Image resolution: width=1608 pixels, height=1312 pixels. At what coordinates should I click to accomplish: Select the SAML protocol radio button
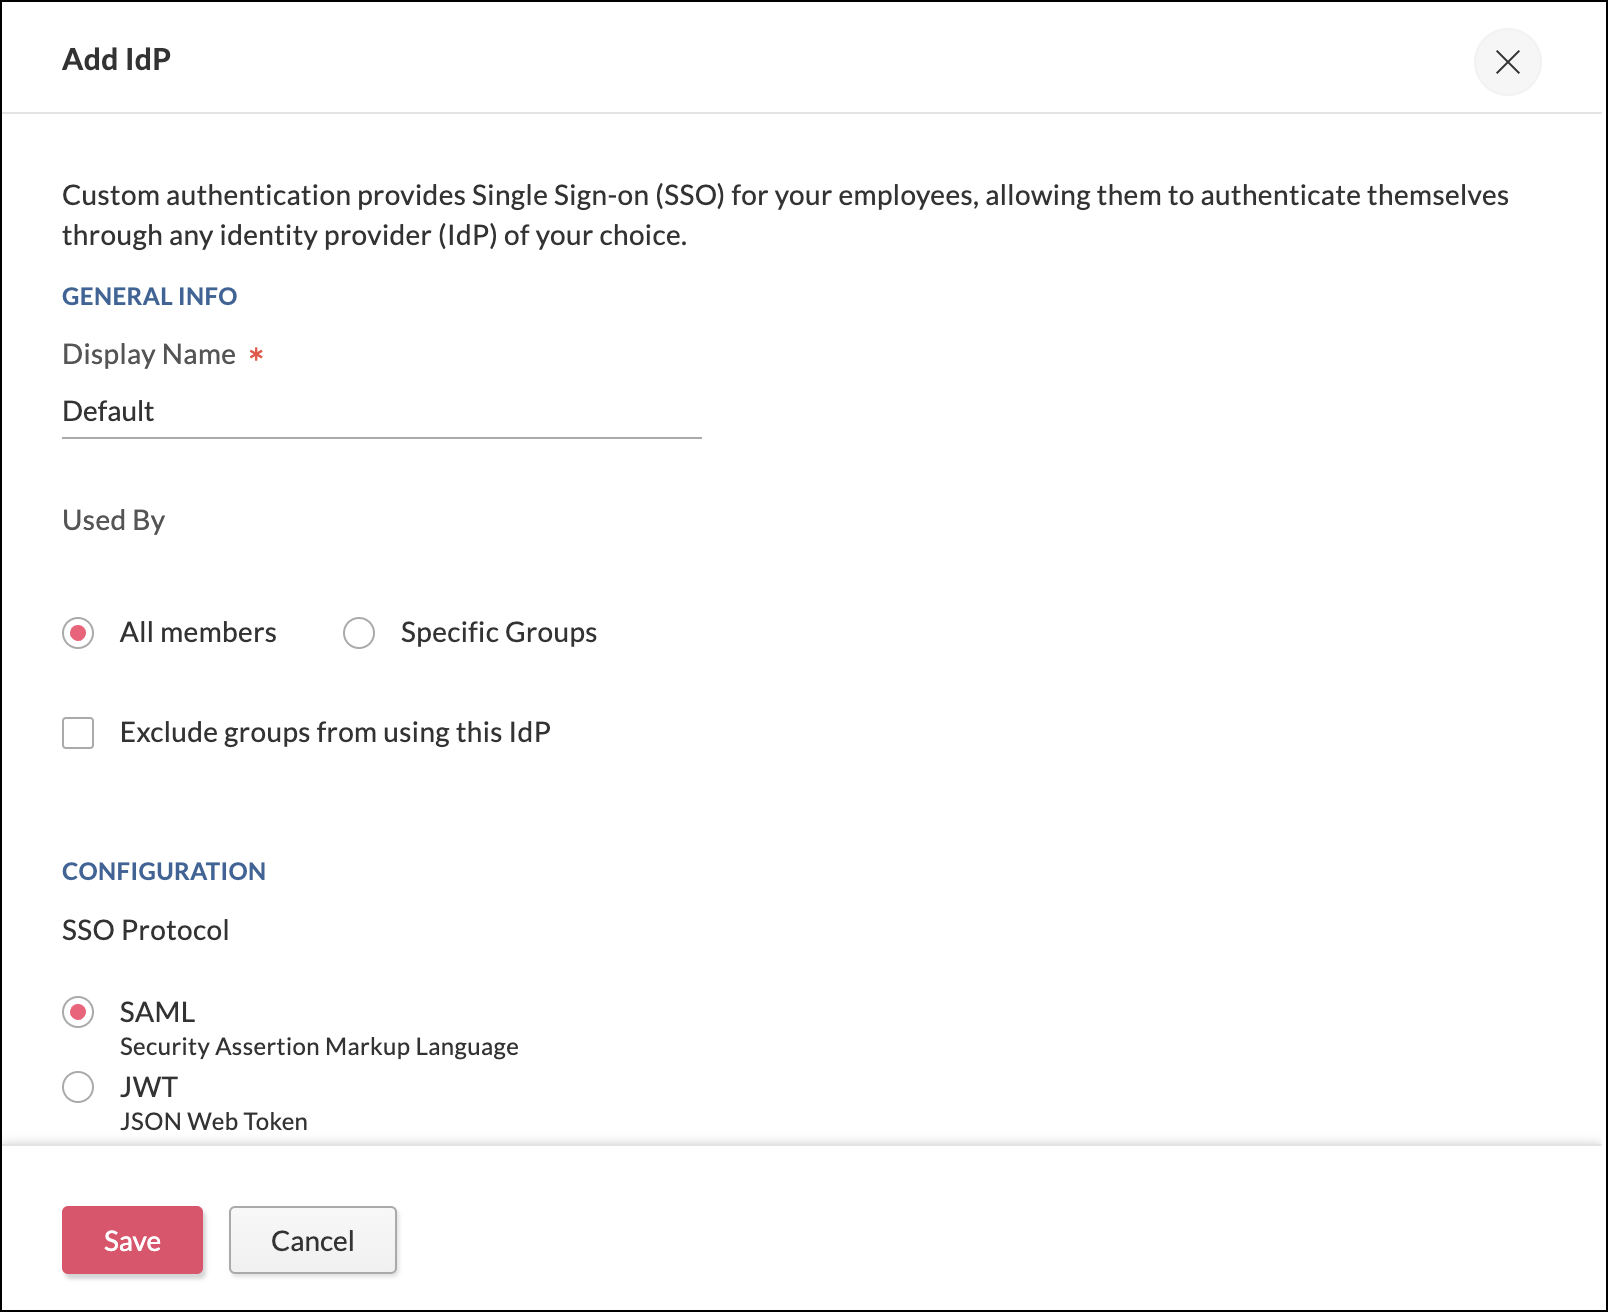click(x=78, y=1012)
